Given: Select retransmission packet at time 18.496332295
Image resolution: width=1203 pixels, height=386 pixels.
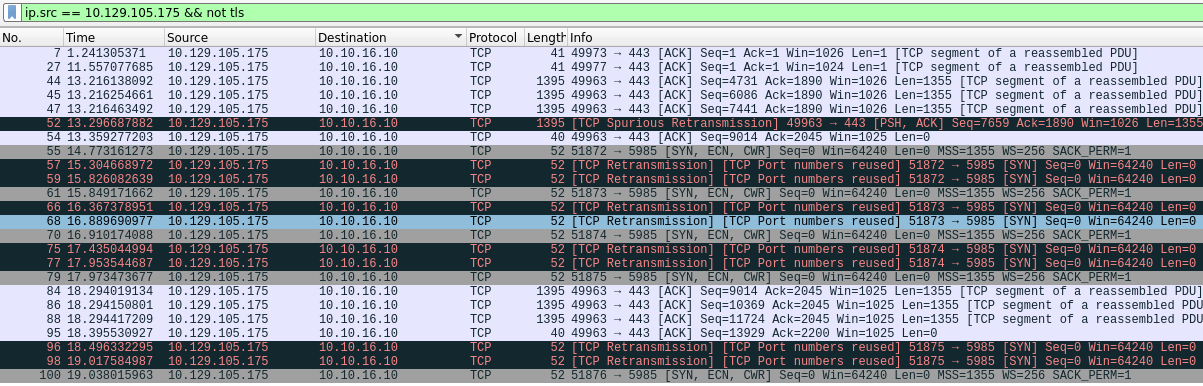Looking at the screenshot, I should [601, 347].
